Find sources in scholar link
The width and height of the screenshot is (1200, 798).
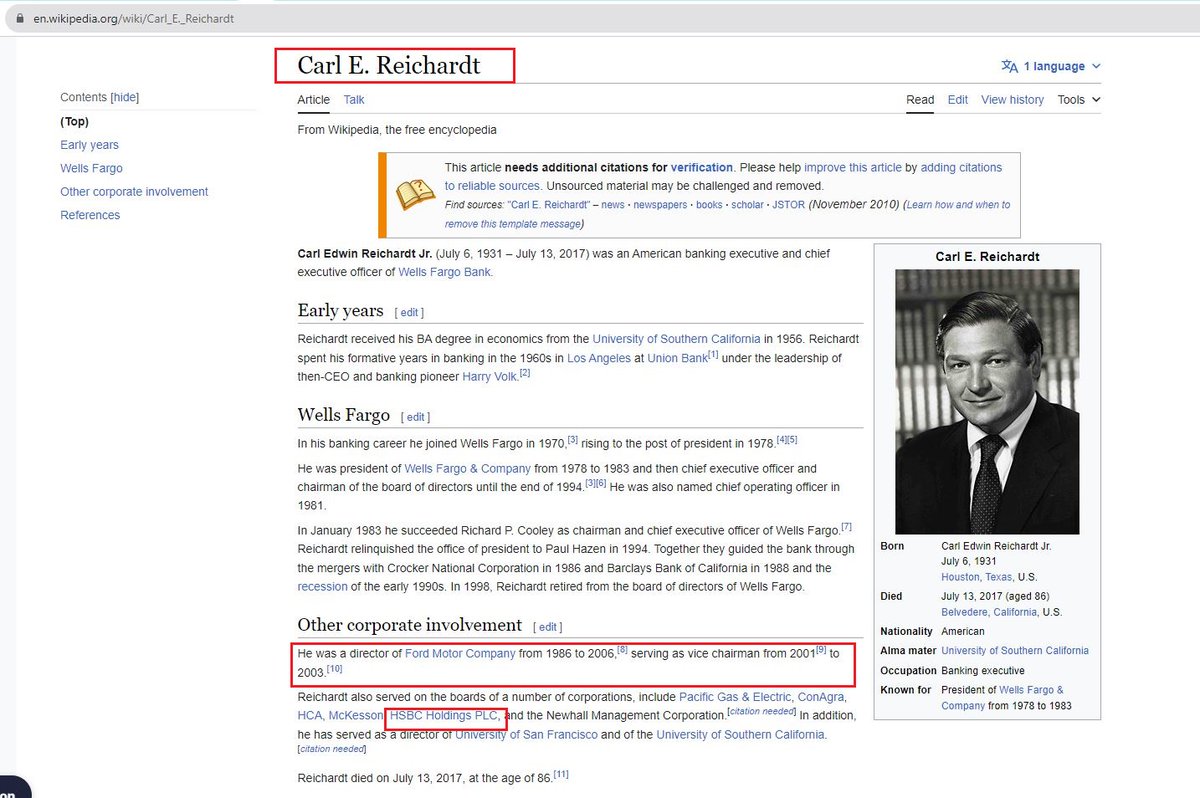[747, 205]
